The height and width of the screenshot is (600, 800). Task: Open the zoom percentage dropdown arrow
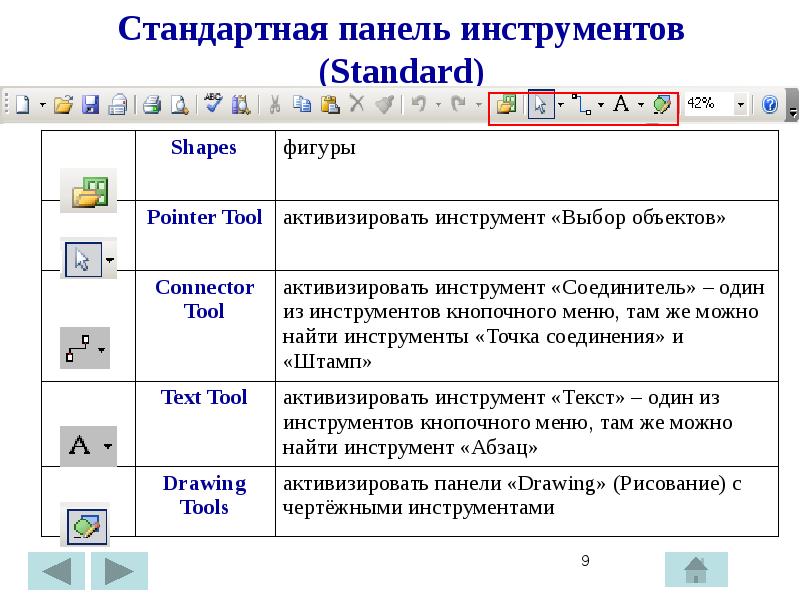[x=740, y=105]
